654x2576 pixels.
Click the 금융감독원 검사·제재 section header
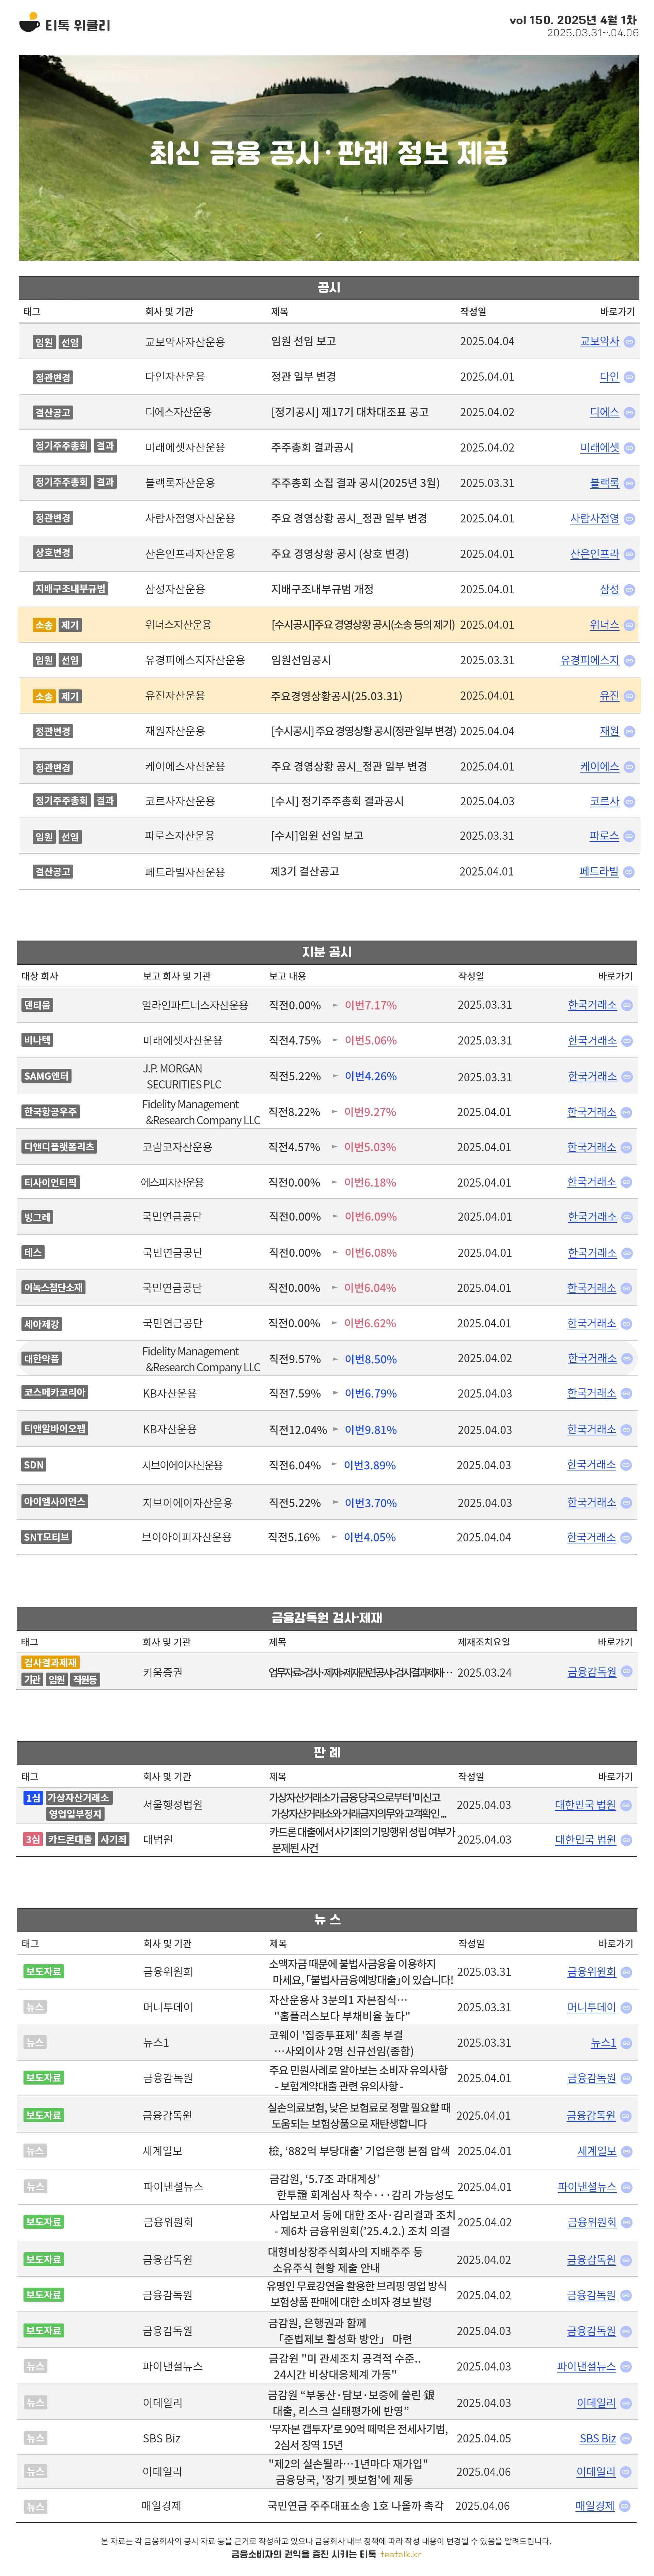(327, 1618)
